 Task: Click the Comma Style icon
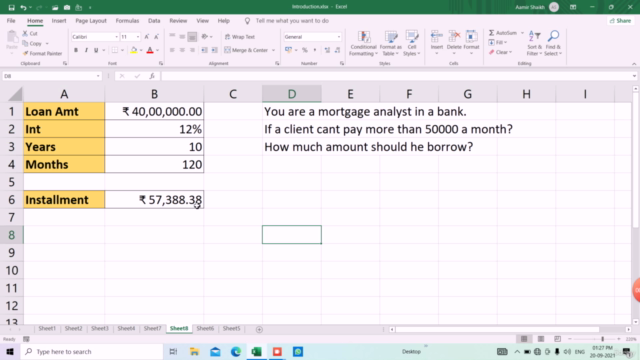(315, 50)
